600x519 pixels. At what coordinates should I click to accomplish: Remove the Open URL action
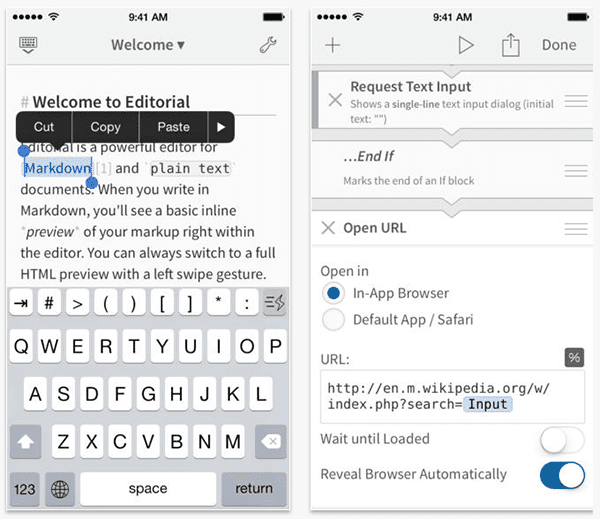tap(328, 228)
